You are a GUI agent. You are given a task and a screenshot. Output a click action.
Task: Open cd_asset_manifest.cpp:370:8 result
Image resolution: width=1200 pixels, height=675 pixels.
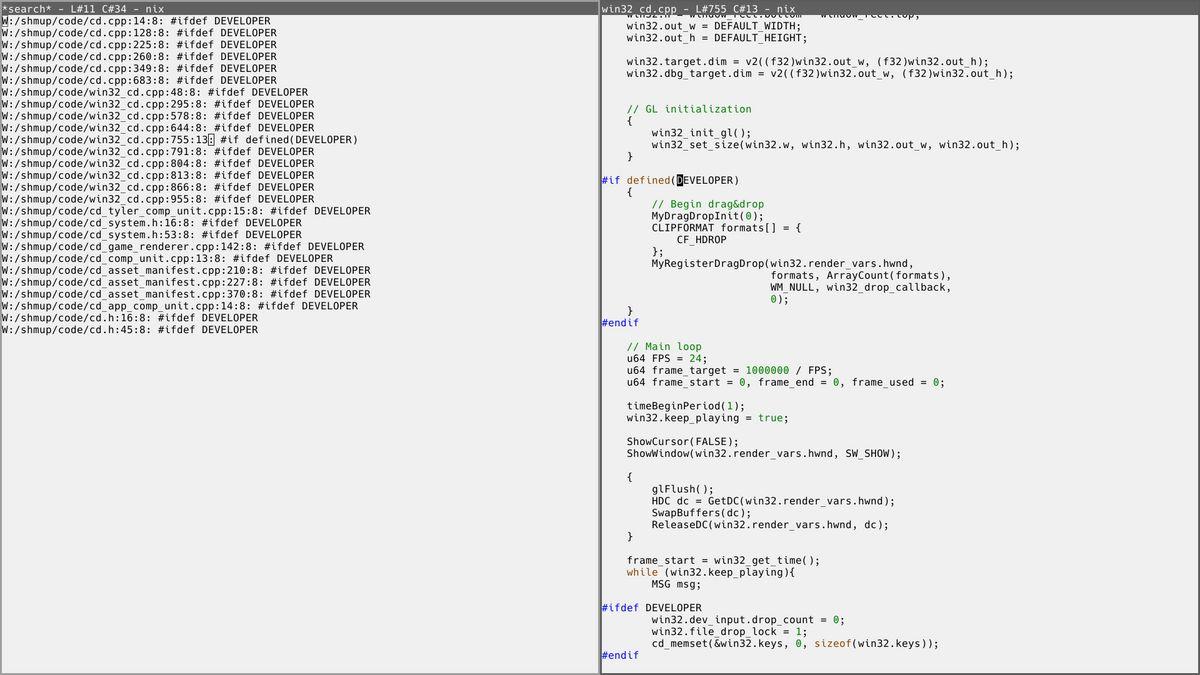pos(186,294)
